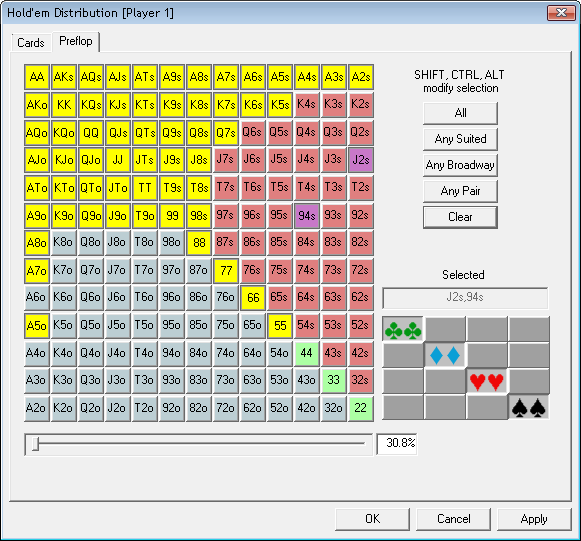This screenshot has width=581, height=541.
Task: Toggle the 88 hand cell
Action: click(x=199, y=243)
